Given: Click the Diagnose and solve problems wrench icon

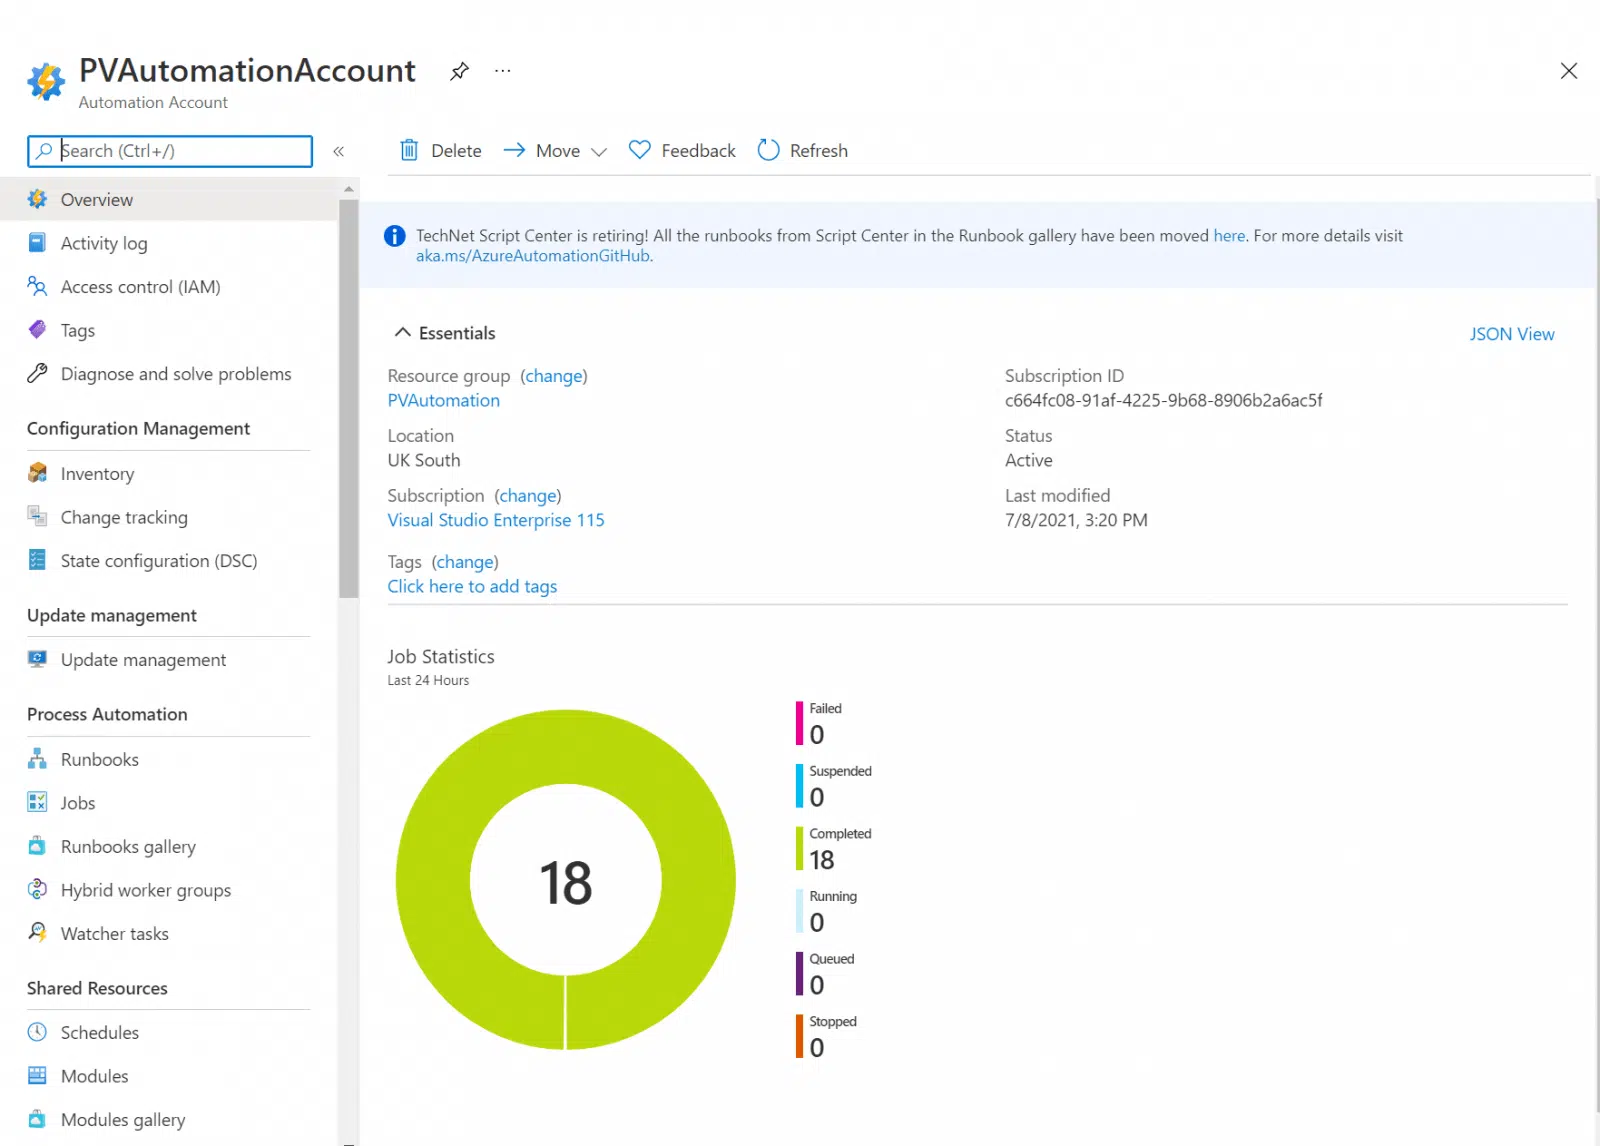Looking at the screenshot, I should [37, 374].
